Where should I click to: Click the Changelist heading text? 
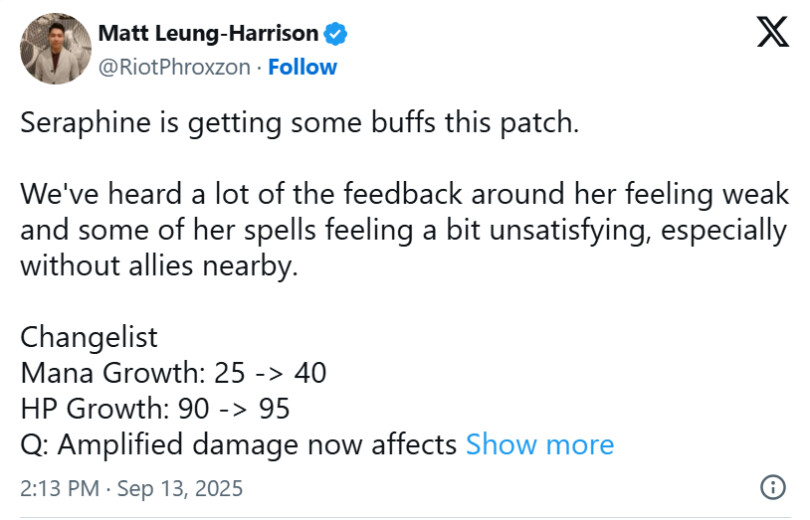click(x=89, y=336)
